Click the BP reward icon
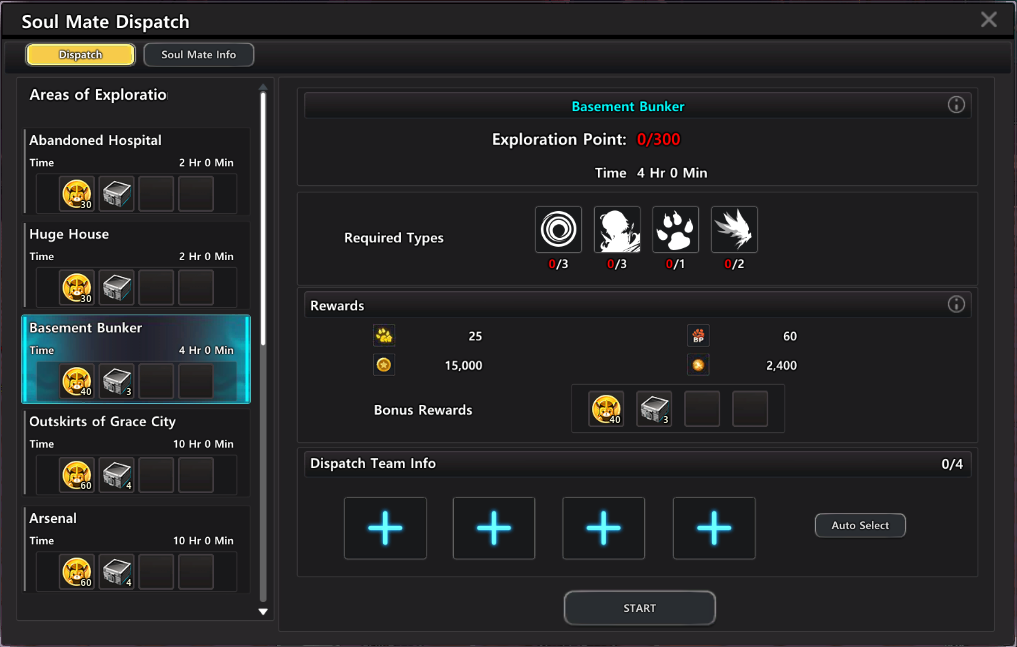The height and width of the screenshot is (647, 1017). coord(698,336)
